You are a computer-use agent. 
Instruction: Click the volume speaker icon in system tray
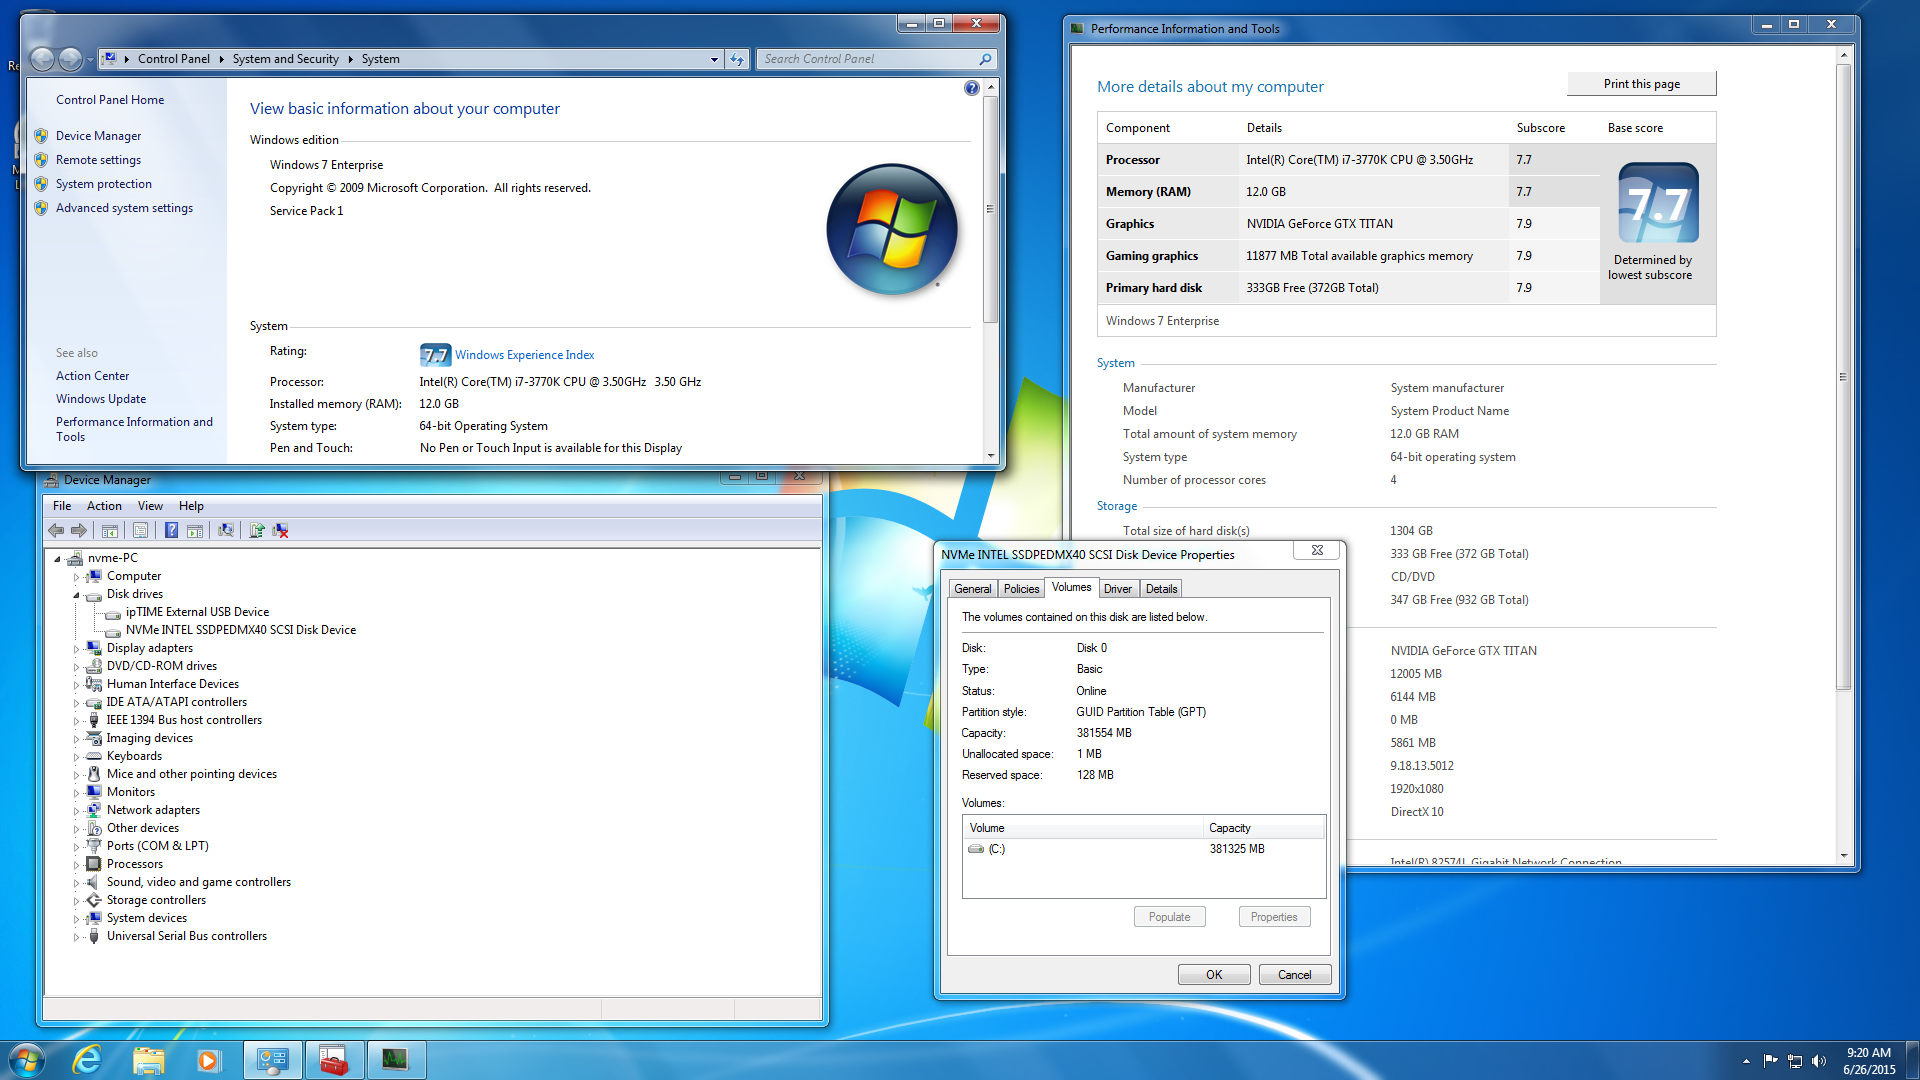tap(1818, 1061)
